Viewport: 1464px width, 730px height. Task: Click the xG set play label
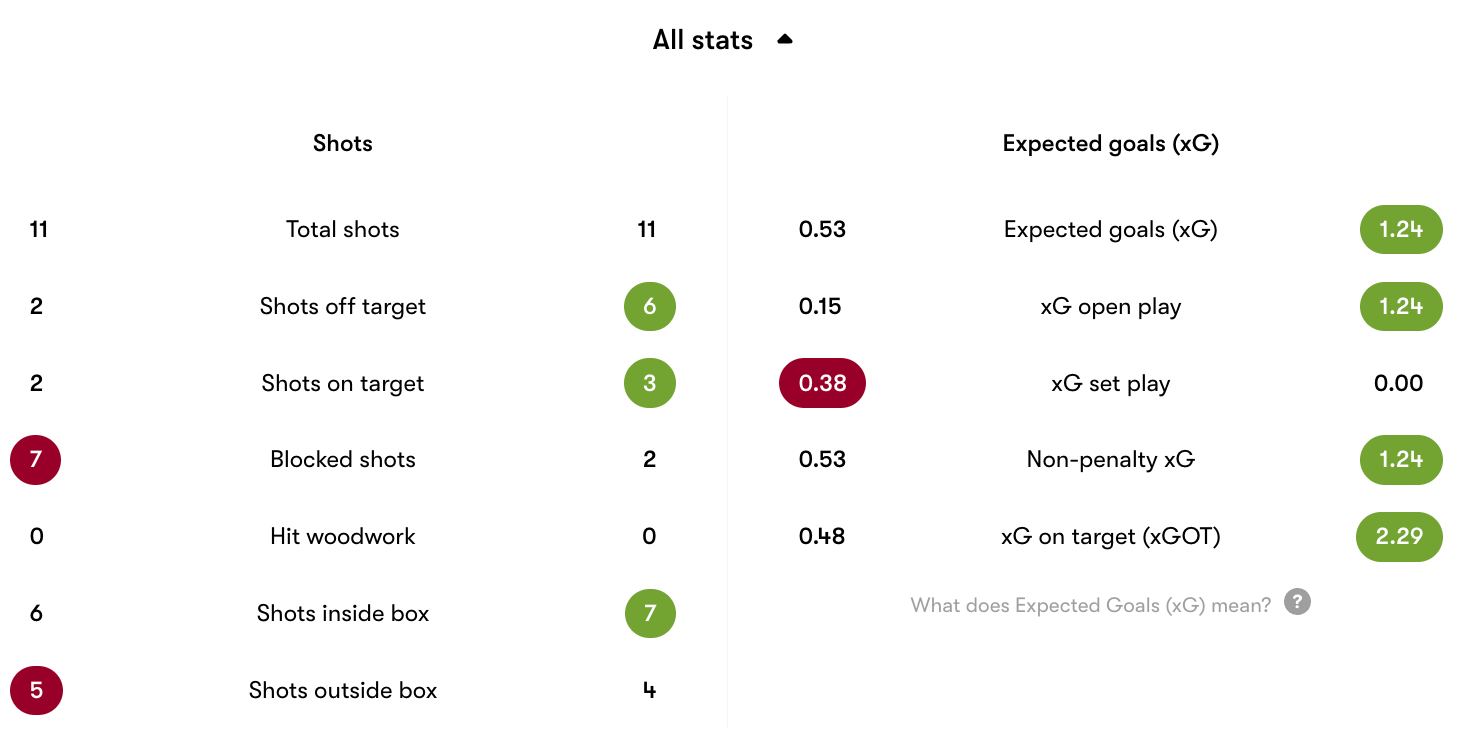click(1110, 384)
